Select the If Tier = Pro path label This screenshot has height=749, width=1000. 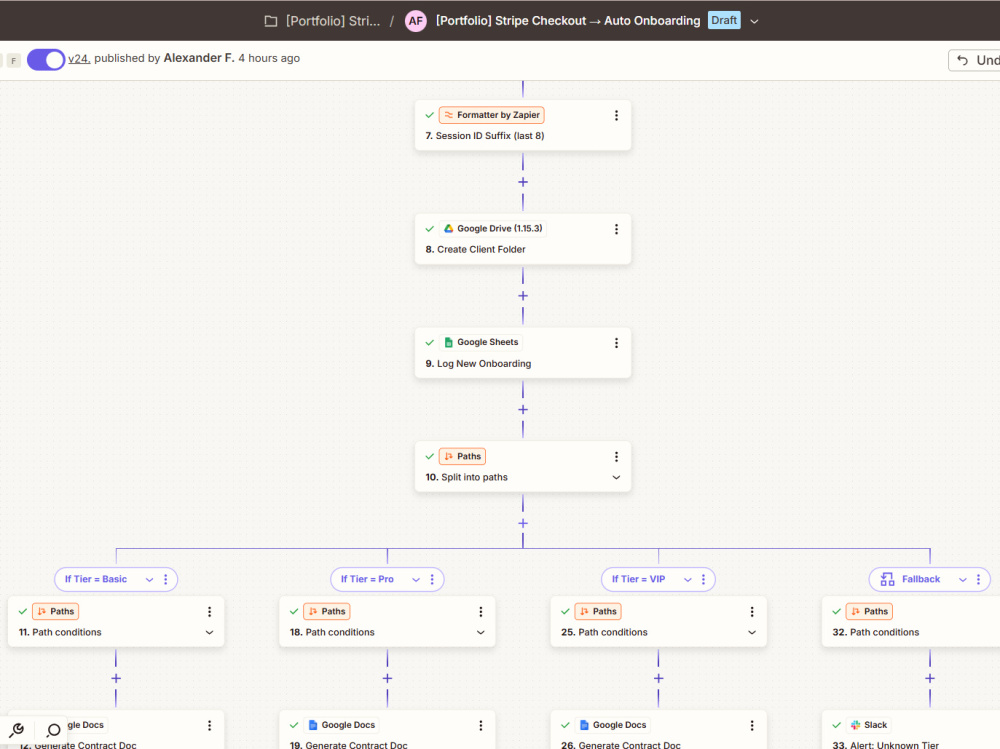click(x=367, y=579)
